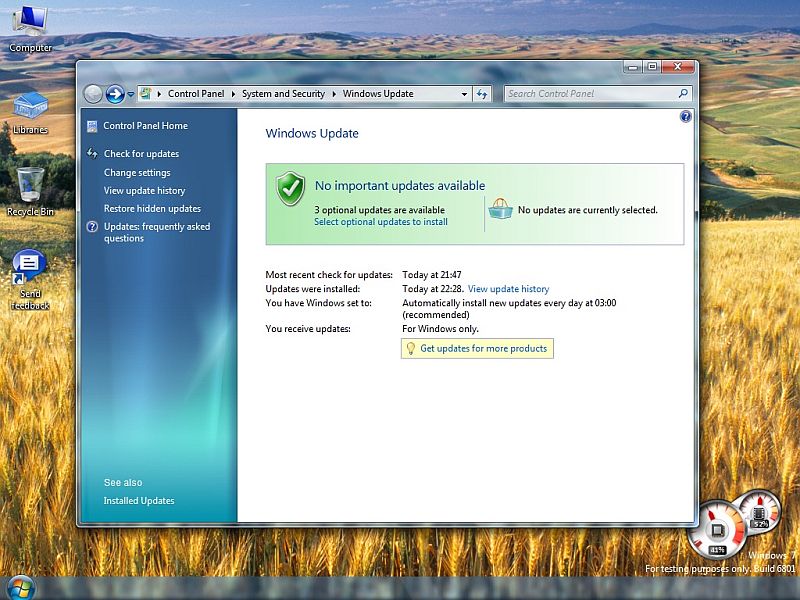Viewport: 800px width, 600px height.
Task: Click No important updates available heading
Action: [399, 186]
